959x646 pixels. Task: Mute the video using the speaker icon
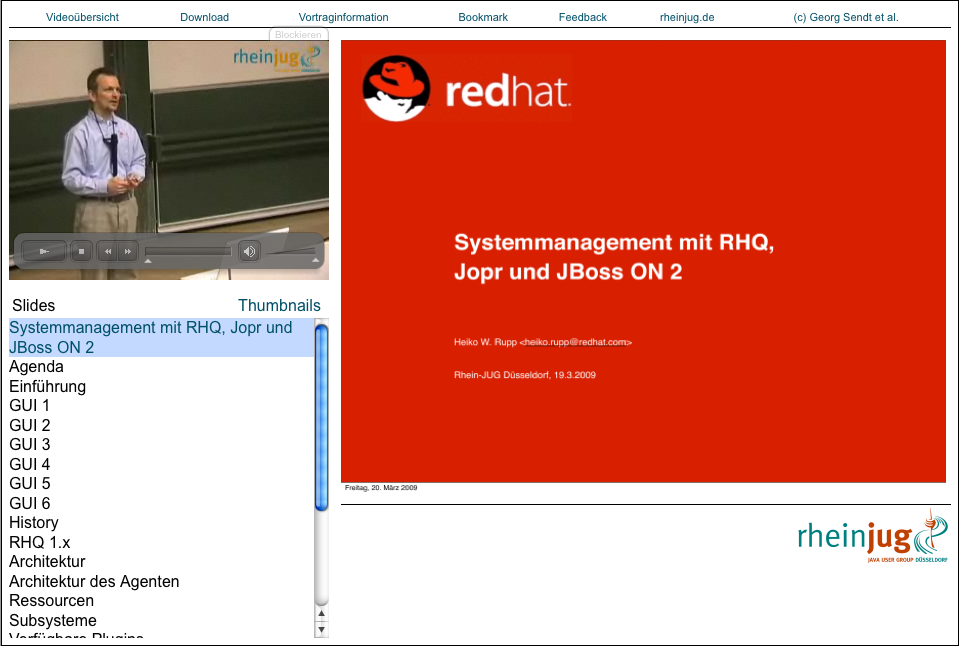coord(249,251)
